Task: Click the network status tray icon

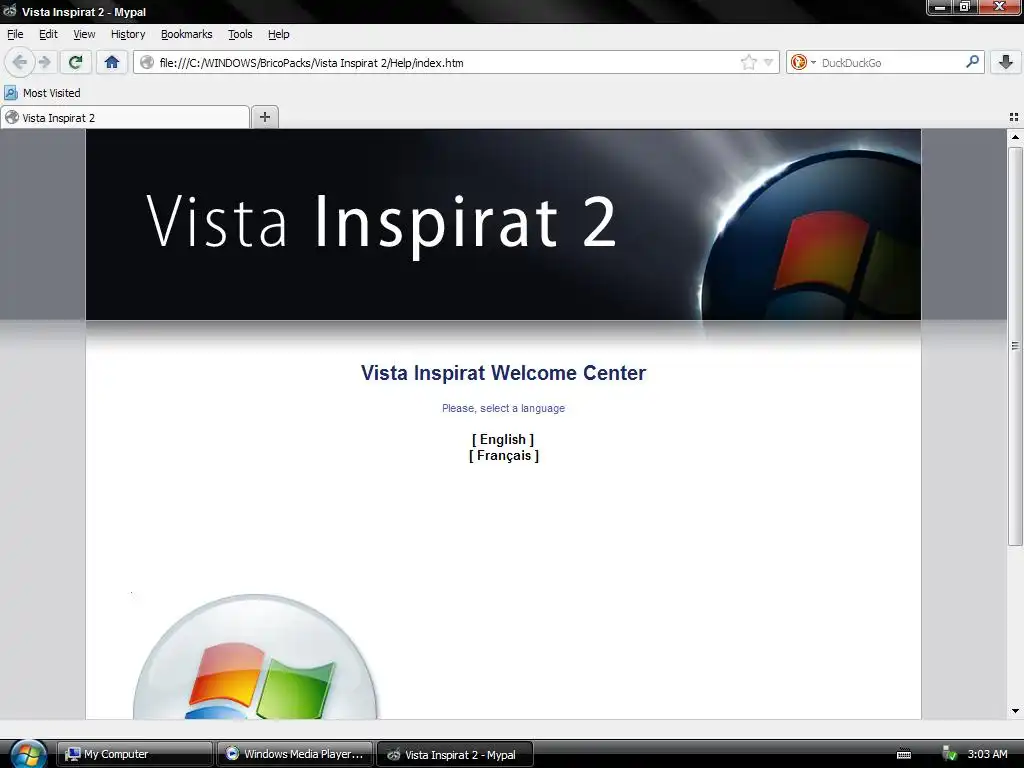Action: (950, 754)
